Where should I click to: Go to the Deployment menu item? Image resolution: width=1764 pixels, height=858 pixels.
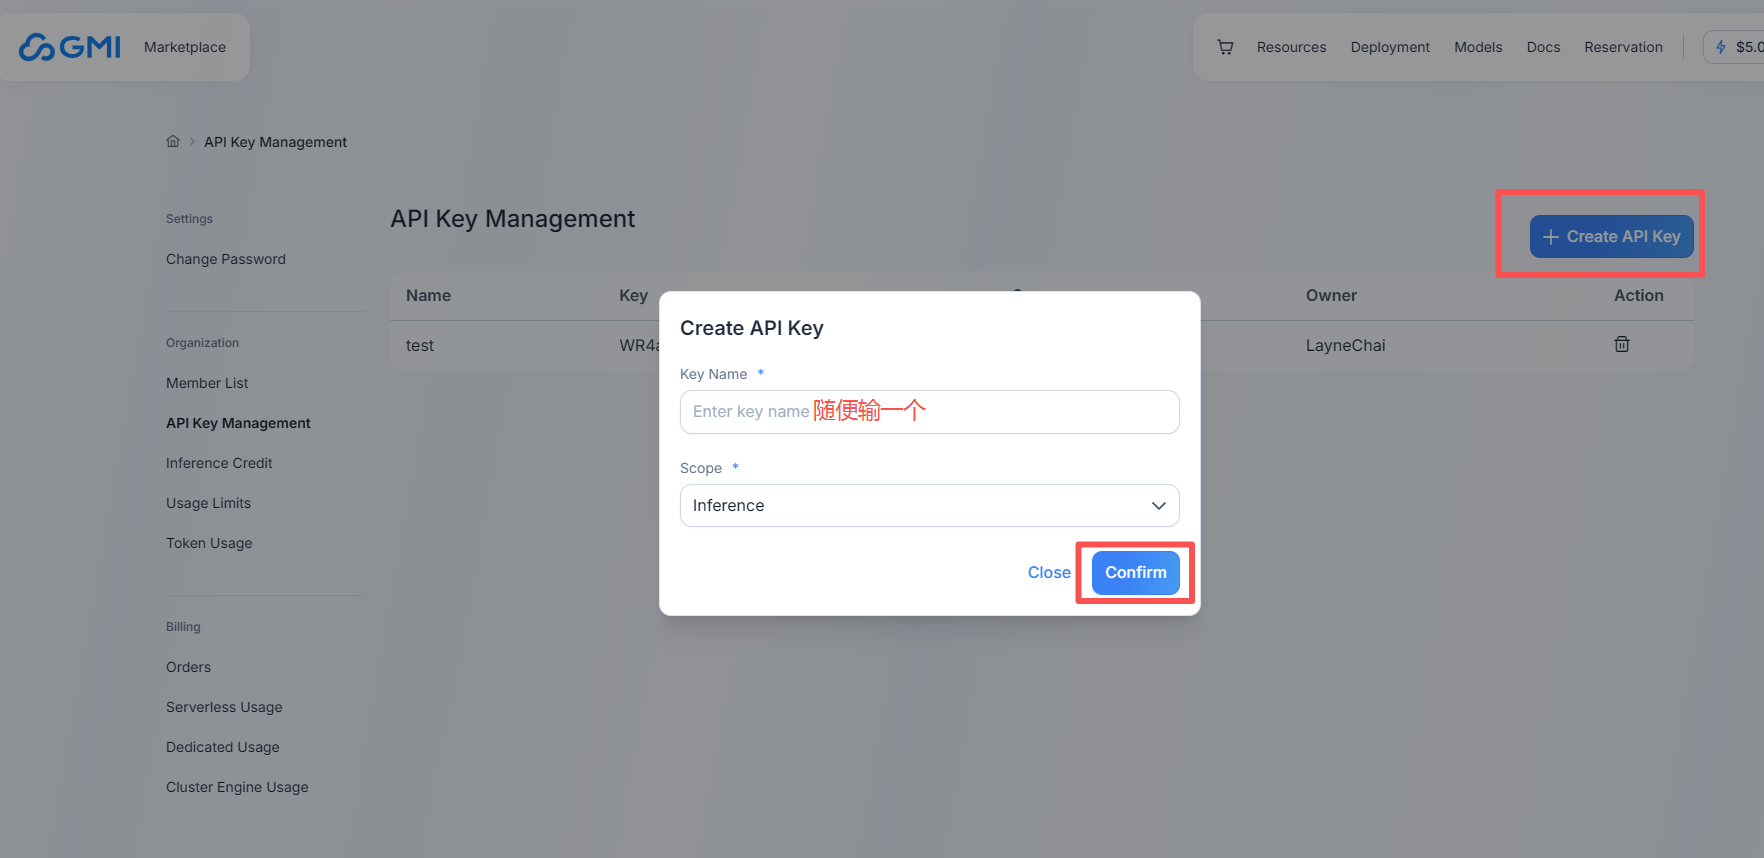coord(1390,47)
